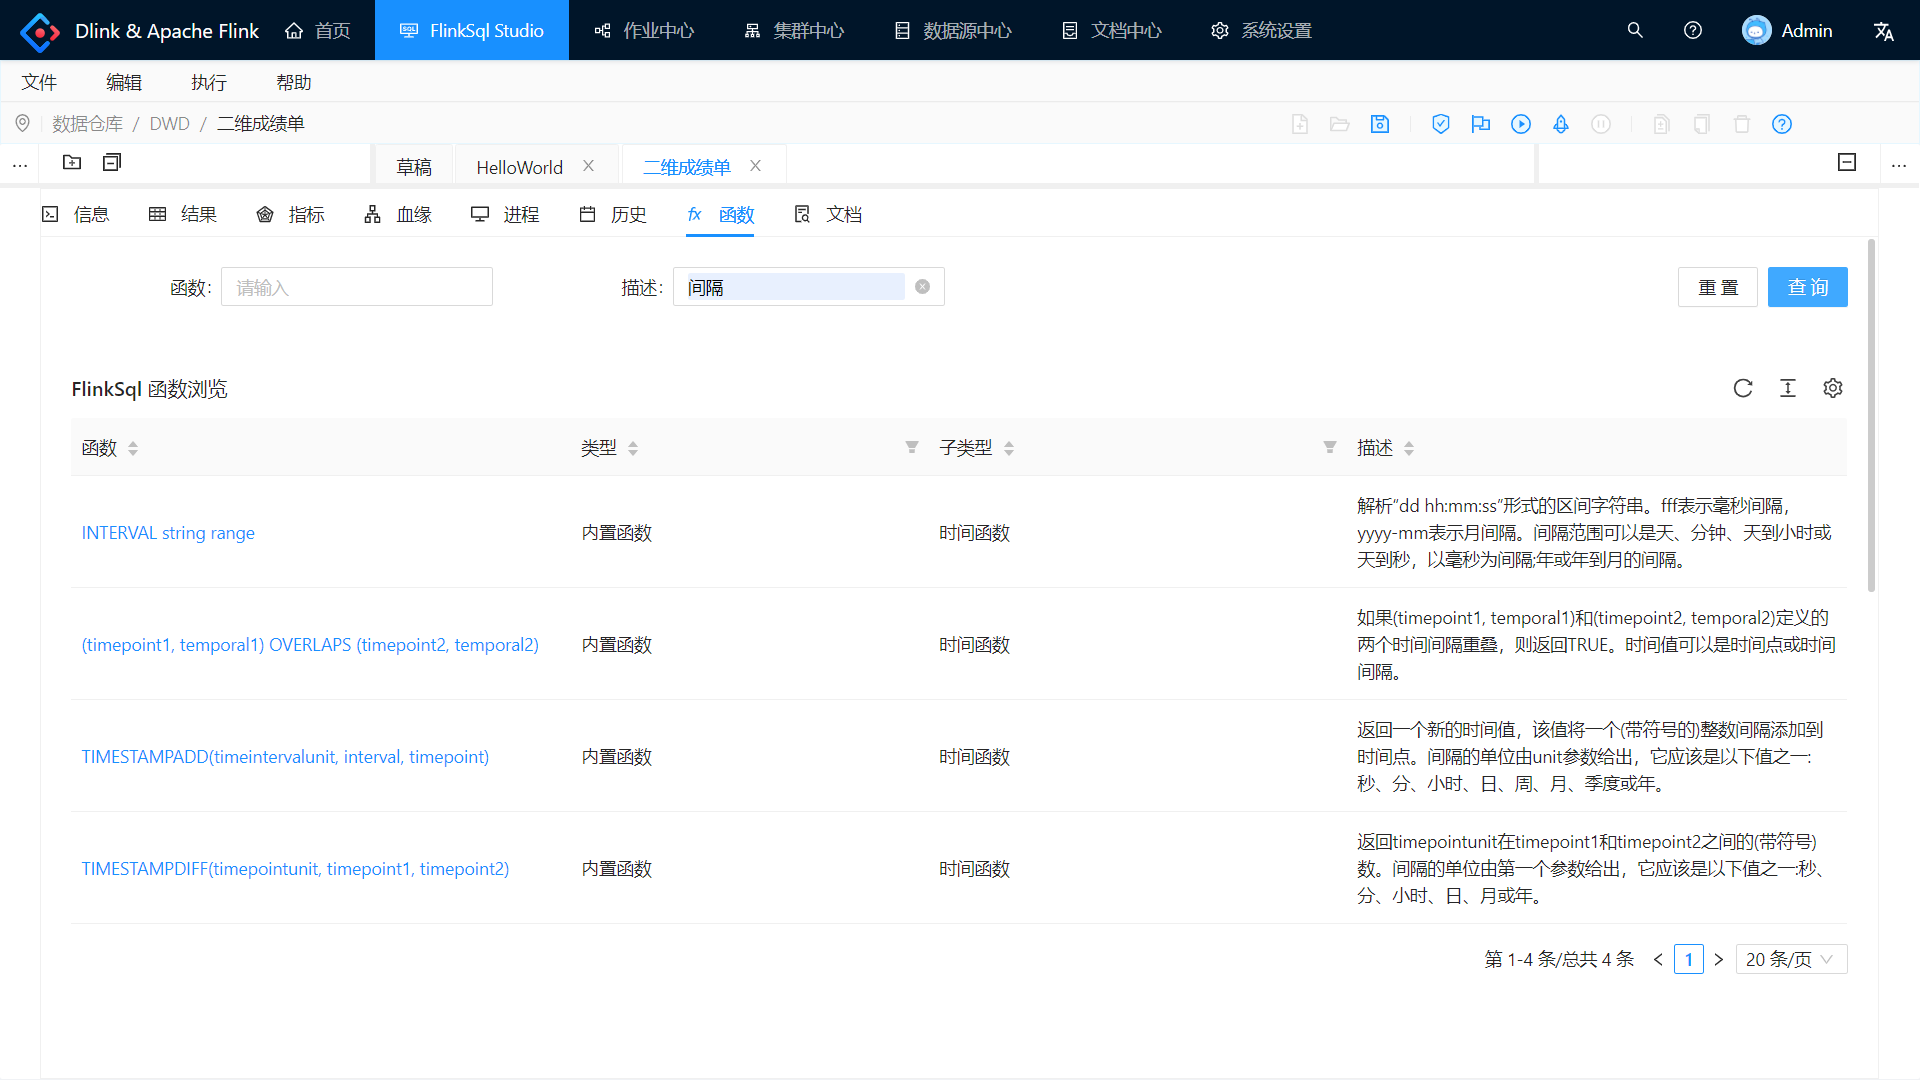Change table density with height icon
The width and height of the screenshot is (1920, 1080).
point(1788,388)
